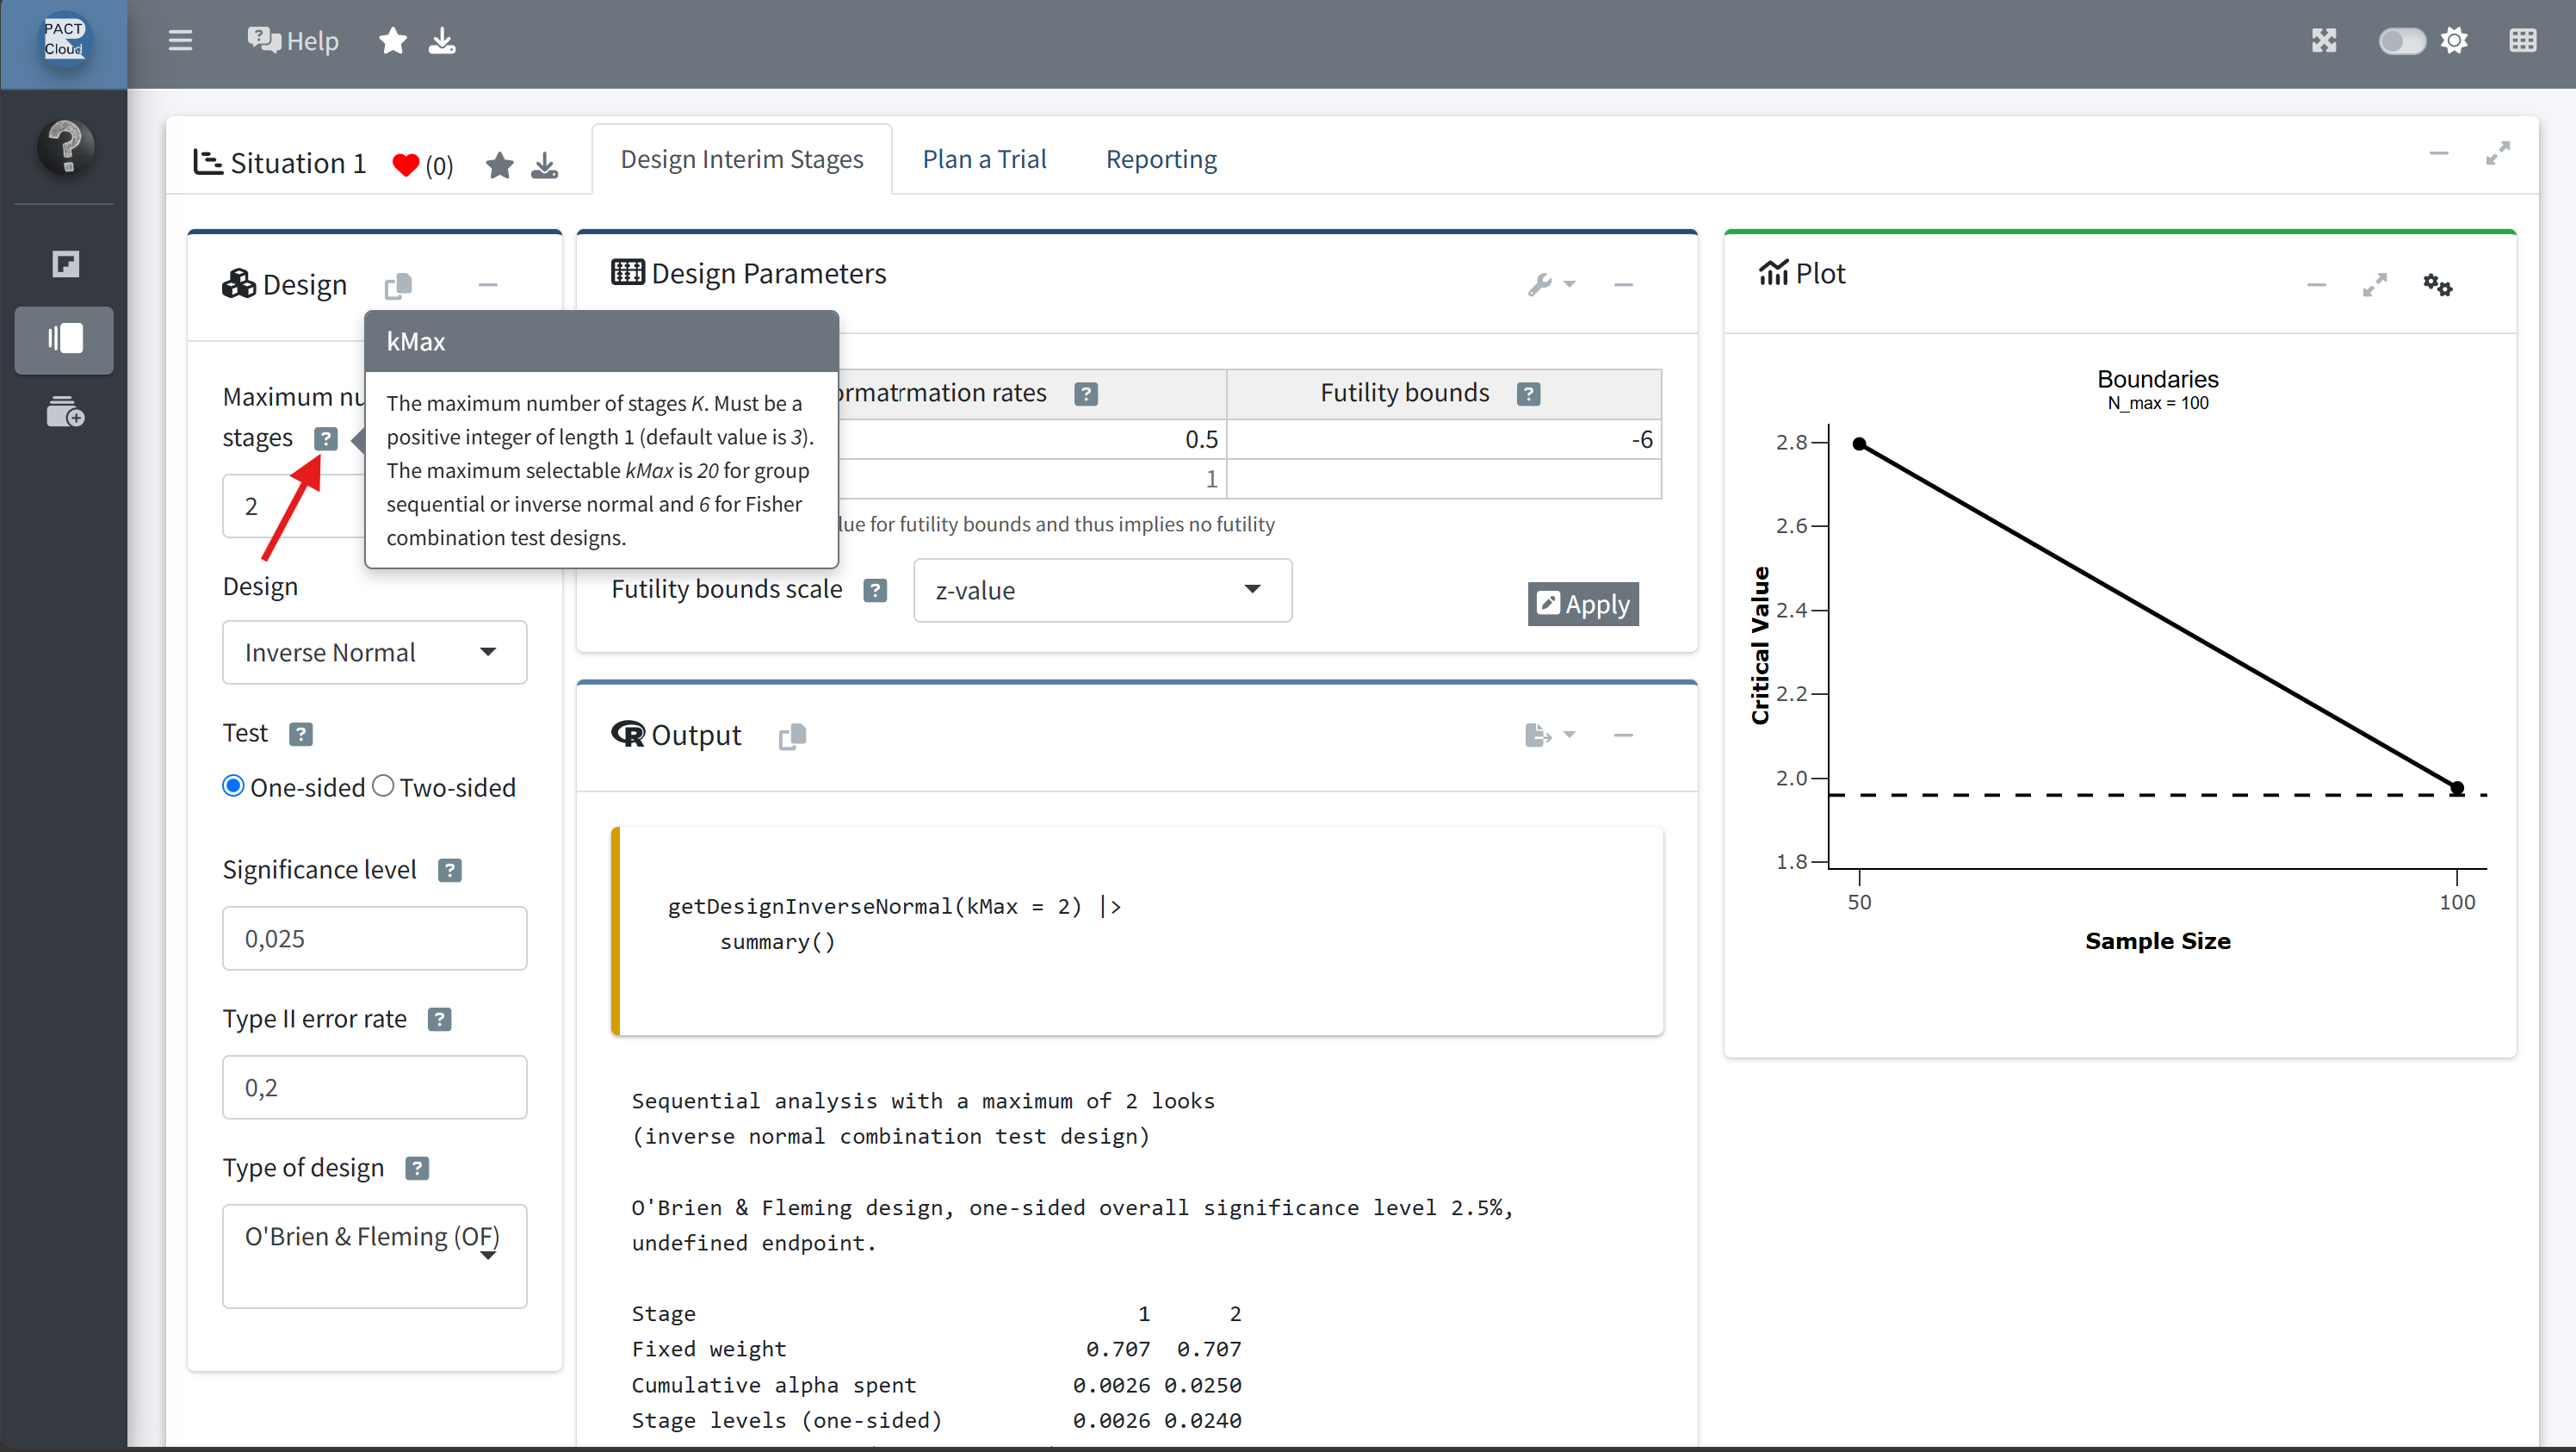Select the active sidebar panel icon
The height and width of the screenshot is (1452, 2576).
pos(64,339)
